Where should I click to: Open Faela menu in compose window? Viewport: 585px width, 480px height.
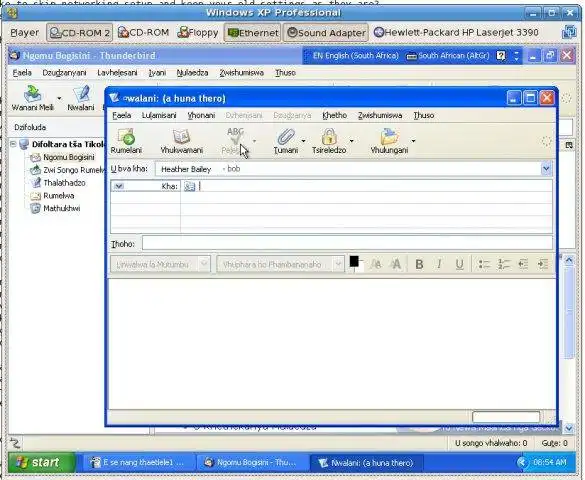[122, 115]
